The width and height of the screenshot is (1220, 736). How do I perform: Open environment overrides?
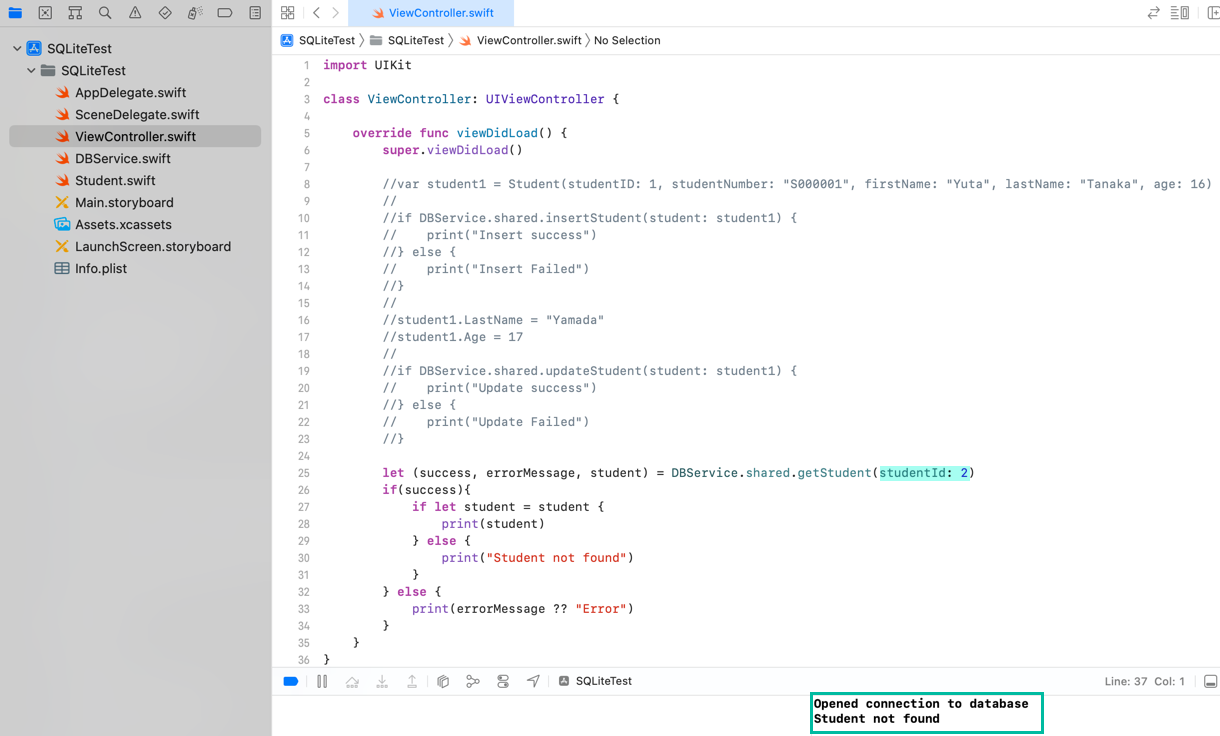point(503,681)
